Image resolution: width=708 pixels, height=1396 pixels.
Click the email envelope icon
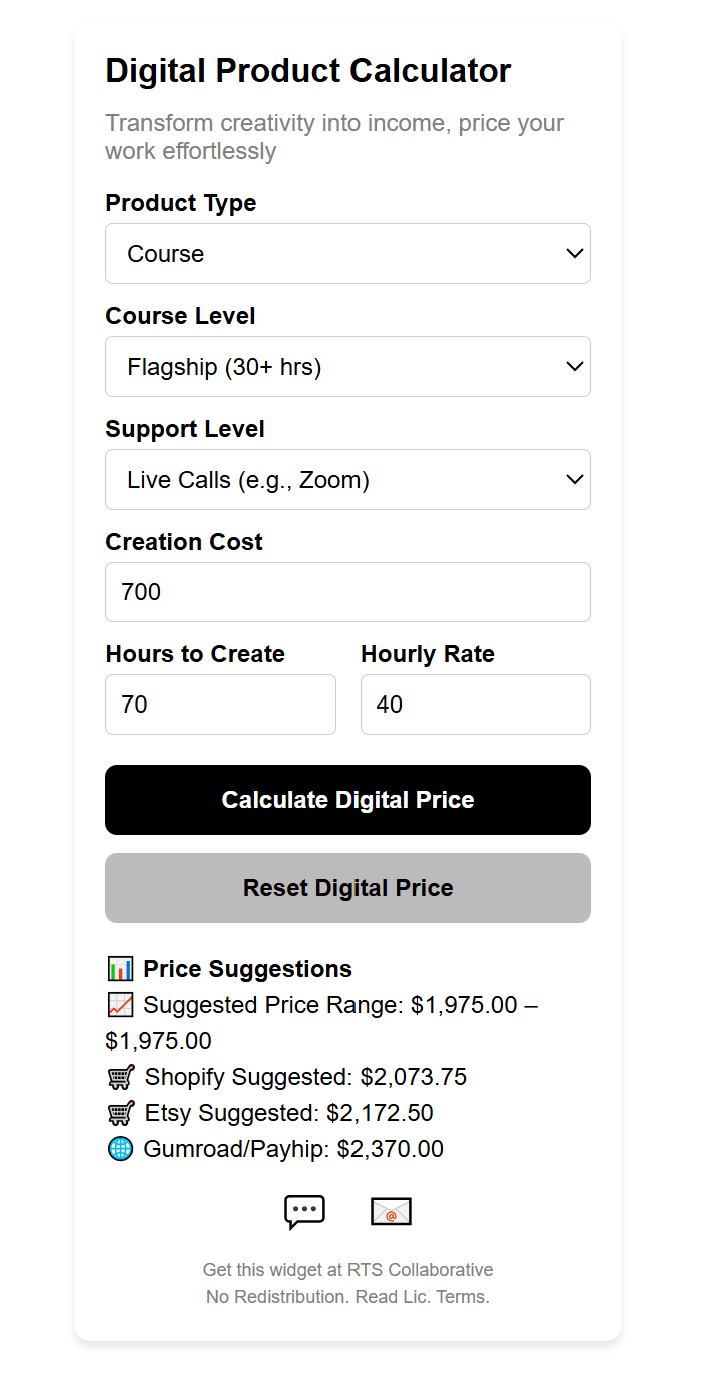pyautogui.click(x=391, y=1212)
